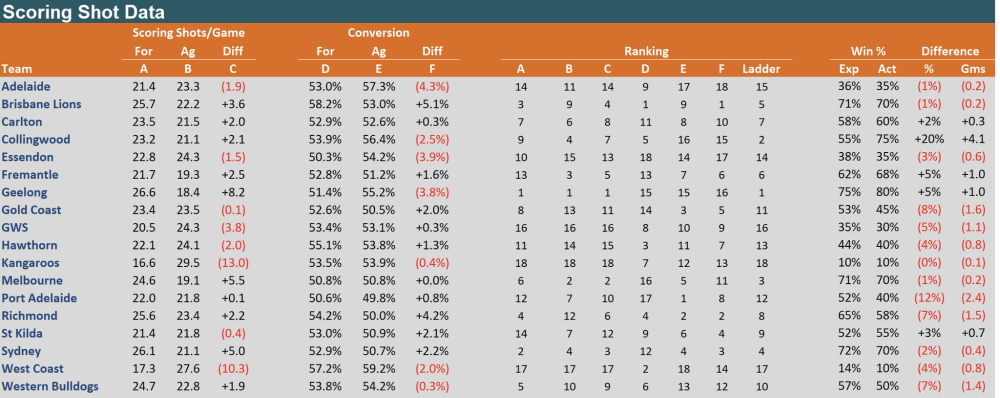Click the Team column header

coord(17,69)
